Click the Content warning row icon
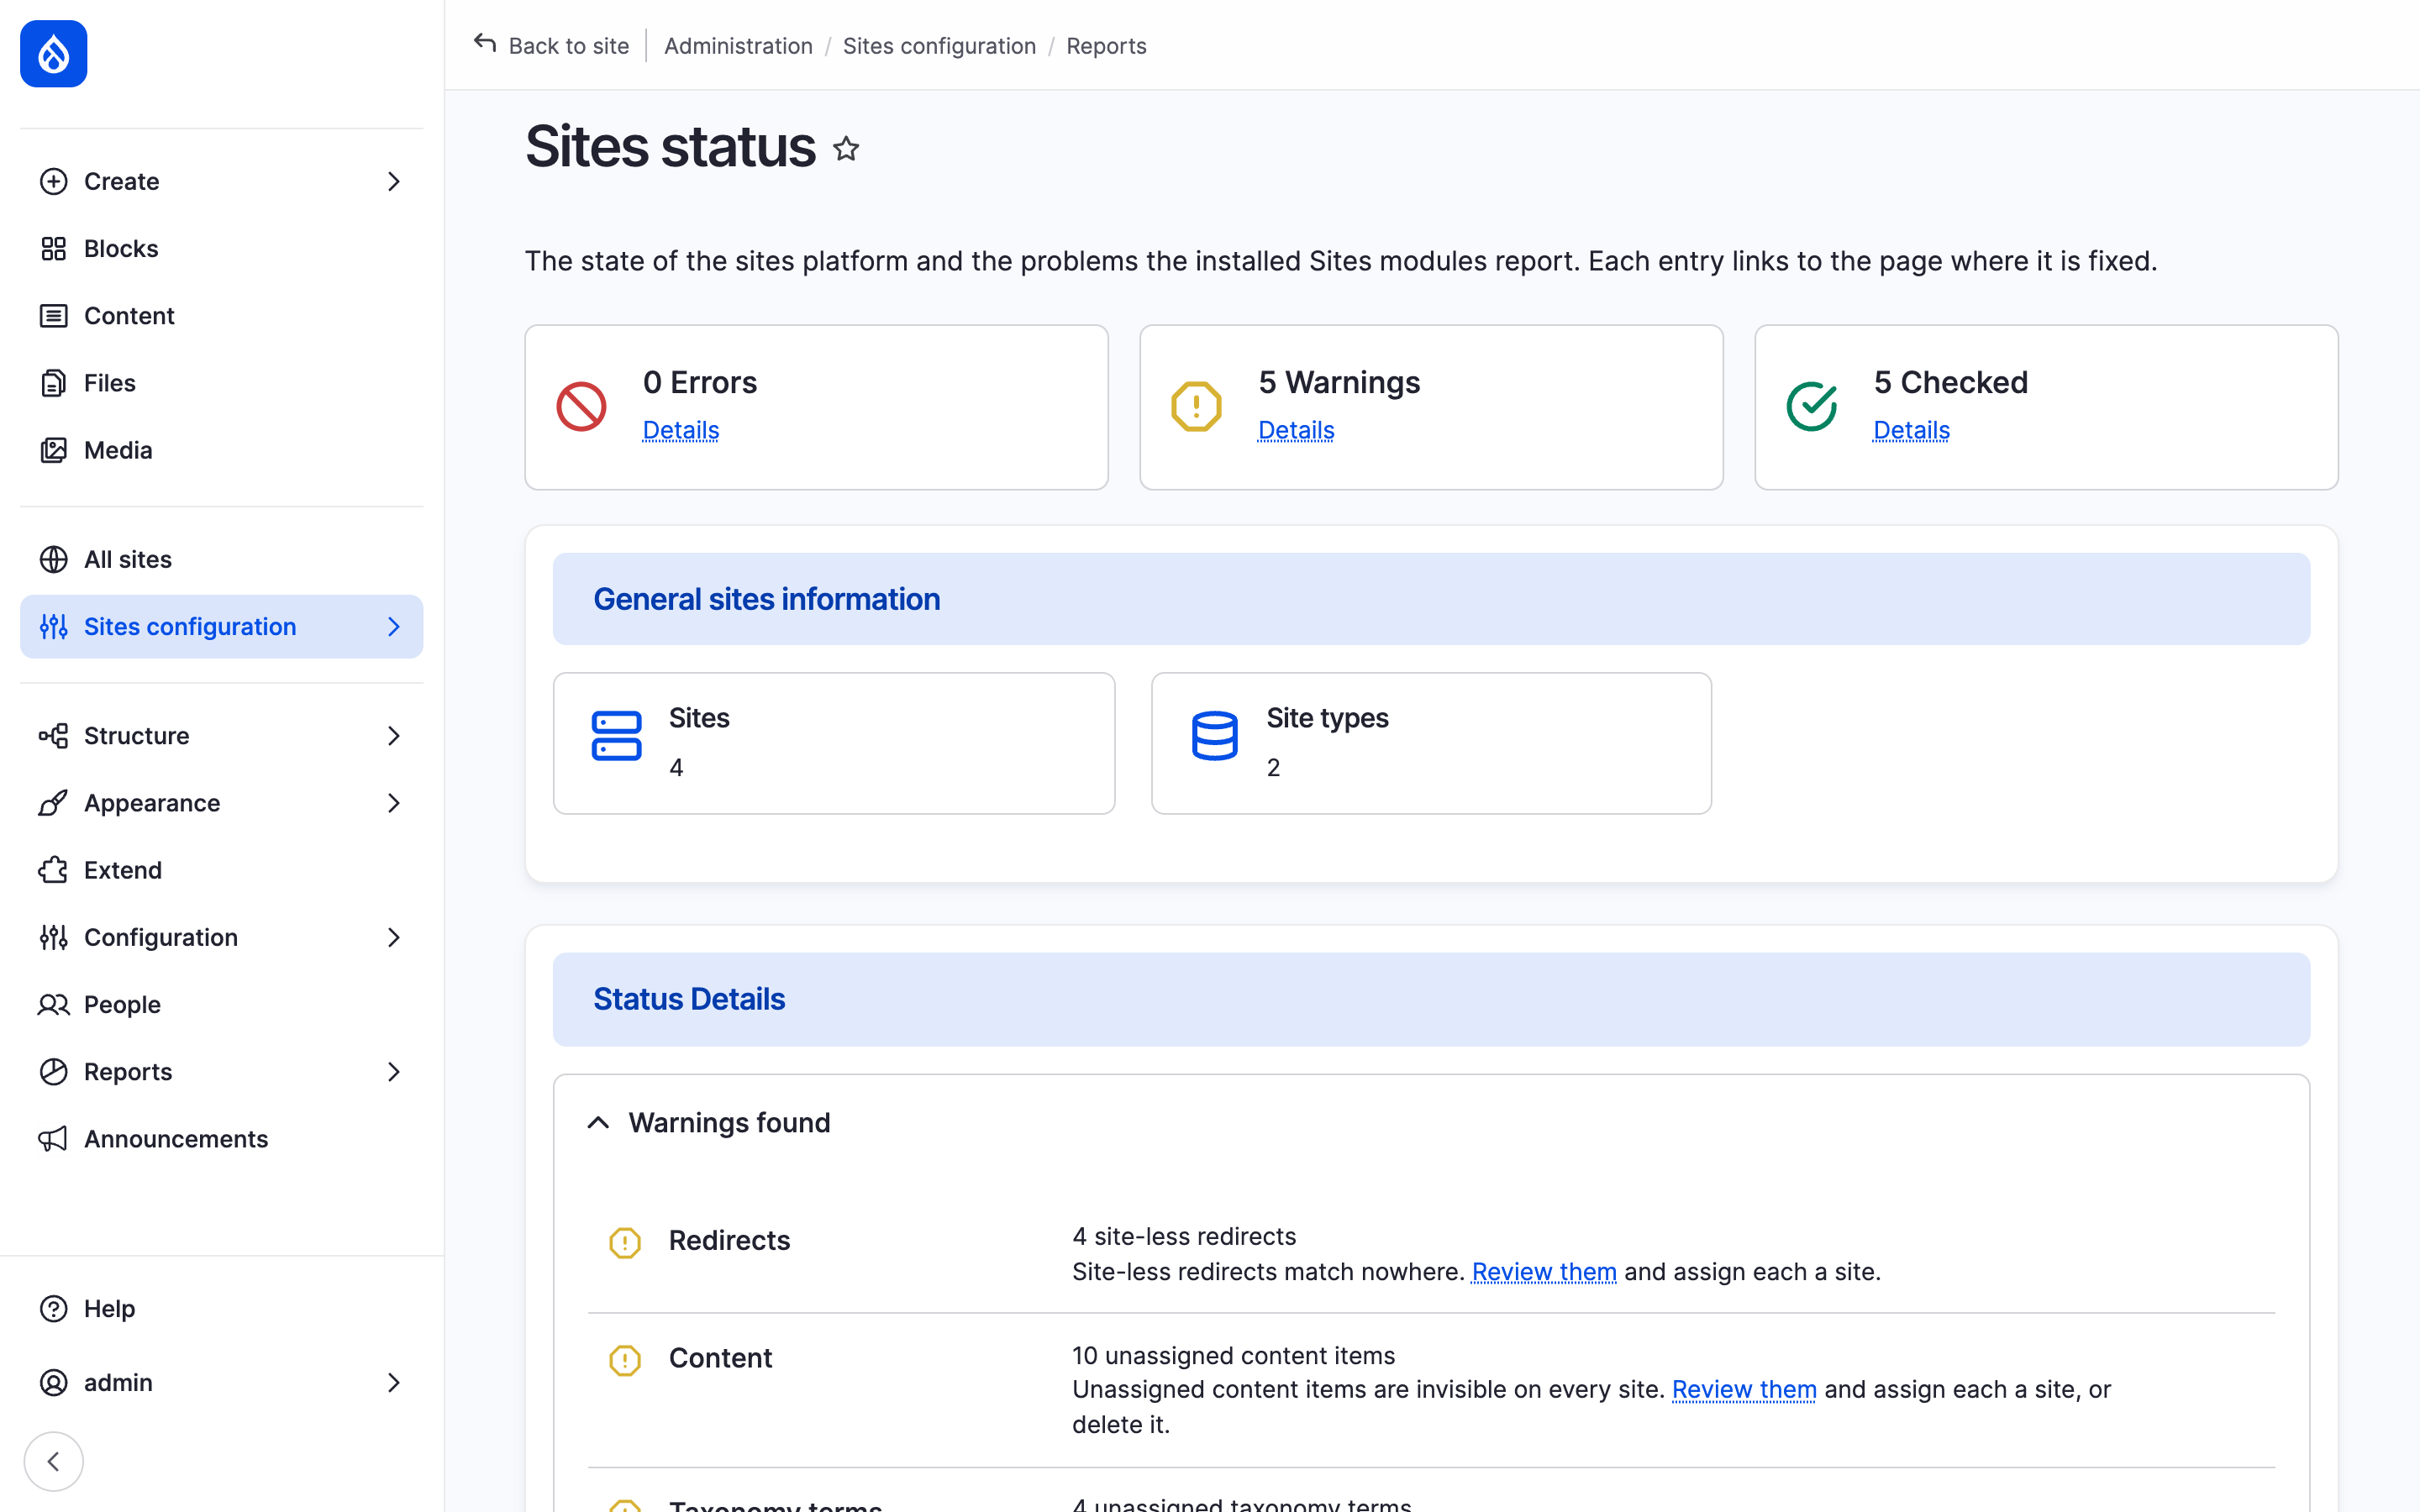Viewport: 2420px width, 1512px height. point(625,1360)
